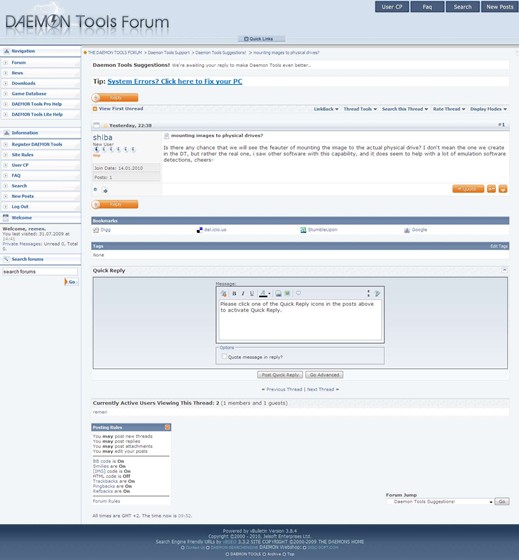Collapse the Quick Reply section
Image resolution: width=519 pixels, height=560 pixels.
(504, 270)
